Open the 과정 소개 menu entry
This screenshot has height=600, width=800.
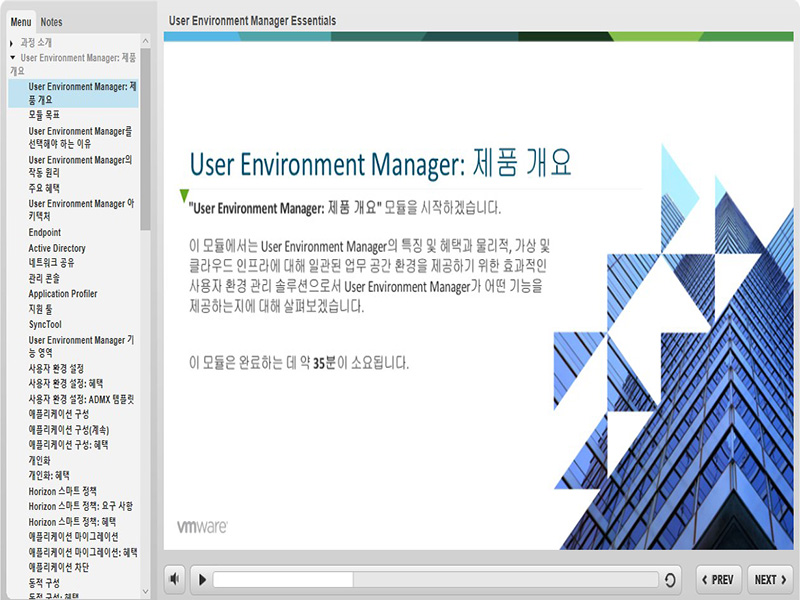(36, 42)
